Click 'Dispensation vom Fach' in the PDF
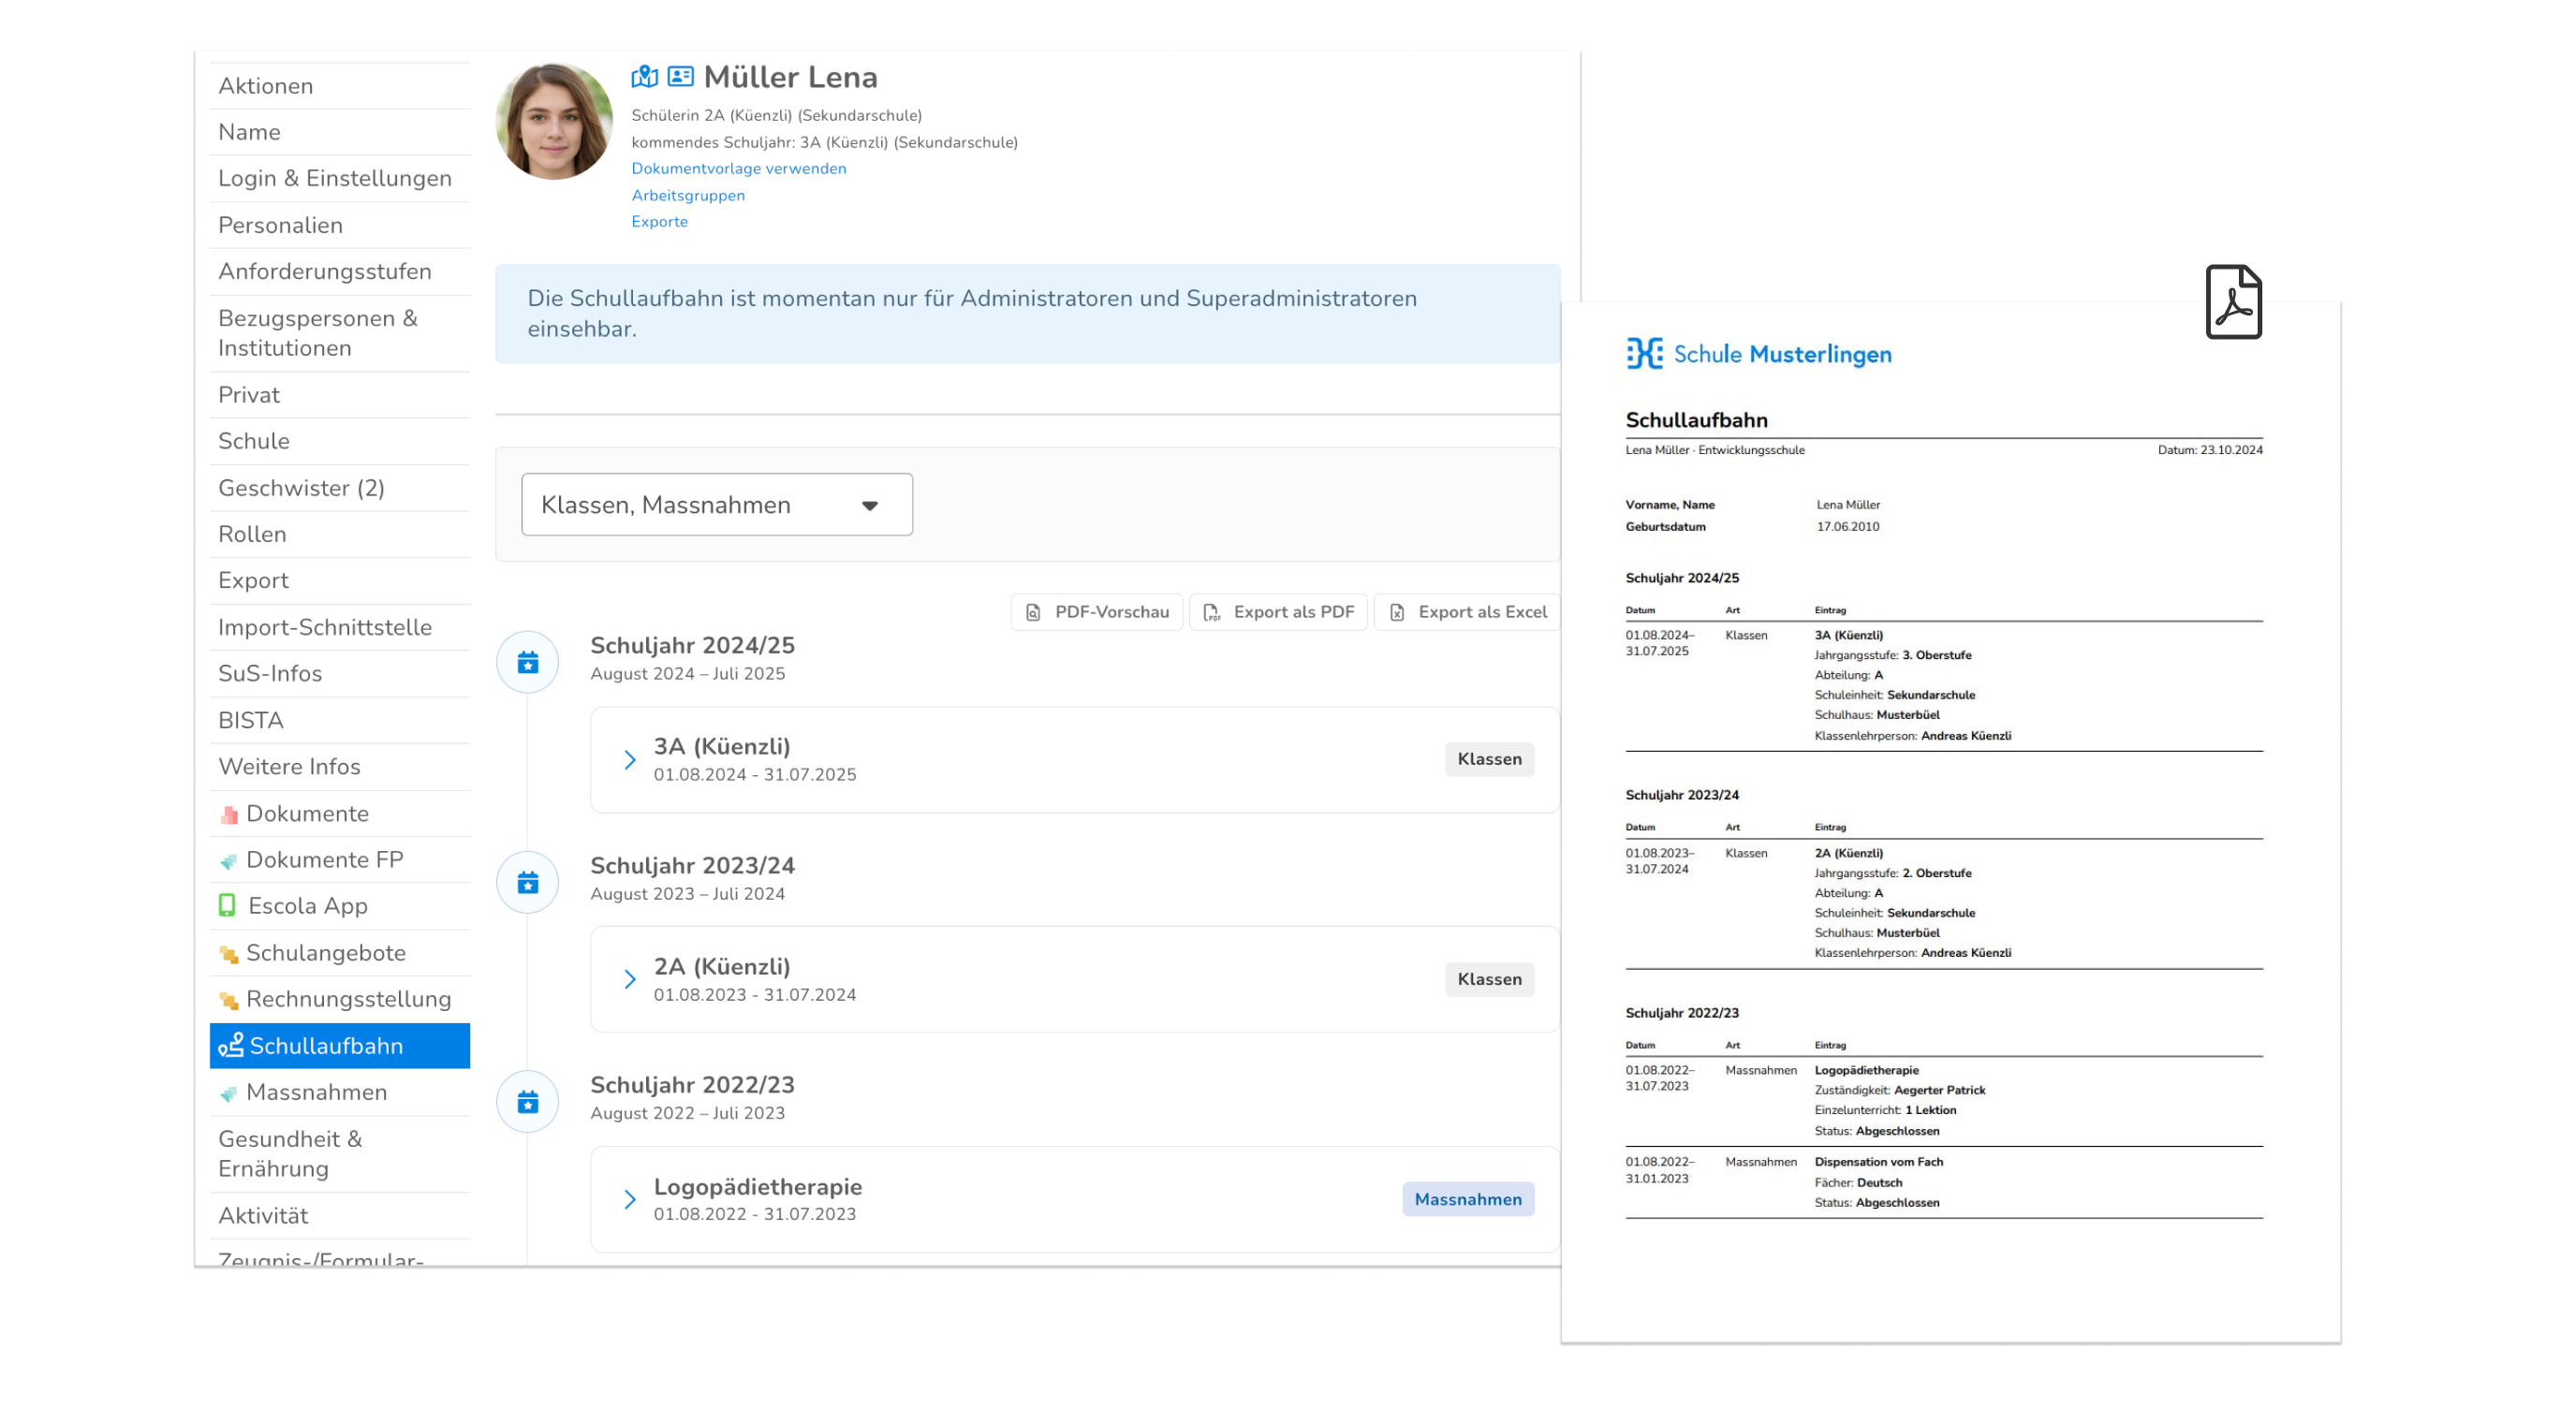Screen dimensions: 2576x1408 pos(1878,1162)
